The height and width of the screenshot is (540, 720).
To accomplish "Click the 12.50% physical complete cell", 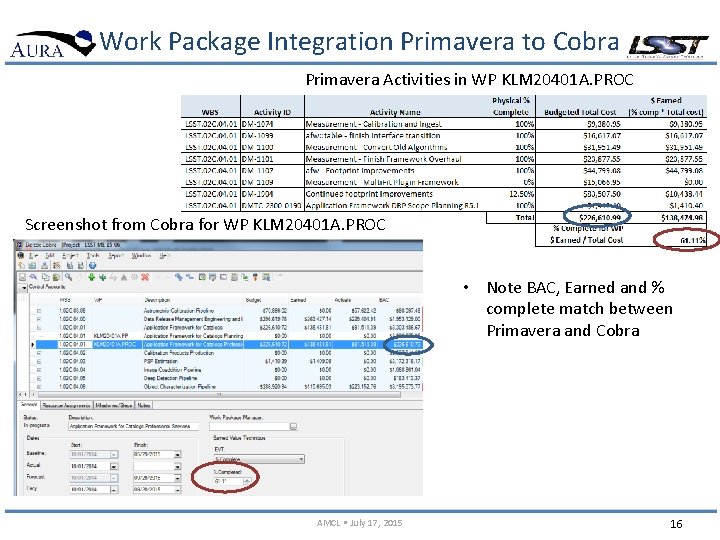I will click(x=521, y=194).
